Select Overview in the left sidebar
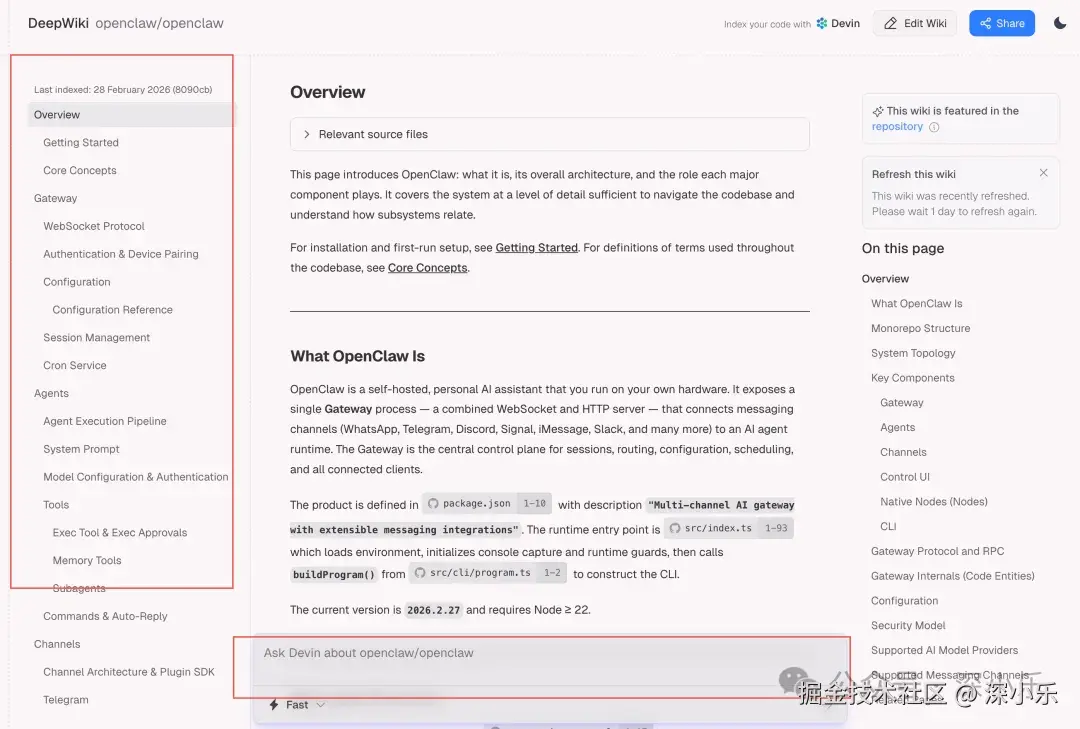Image resolution: width=1080 pixels, height=729 pixels. pos(131,114)
